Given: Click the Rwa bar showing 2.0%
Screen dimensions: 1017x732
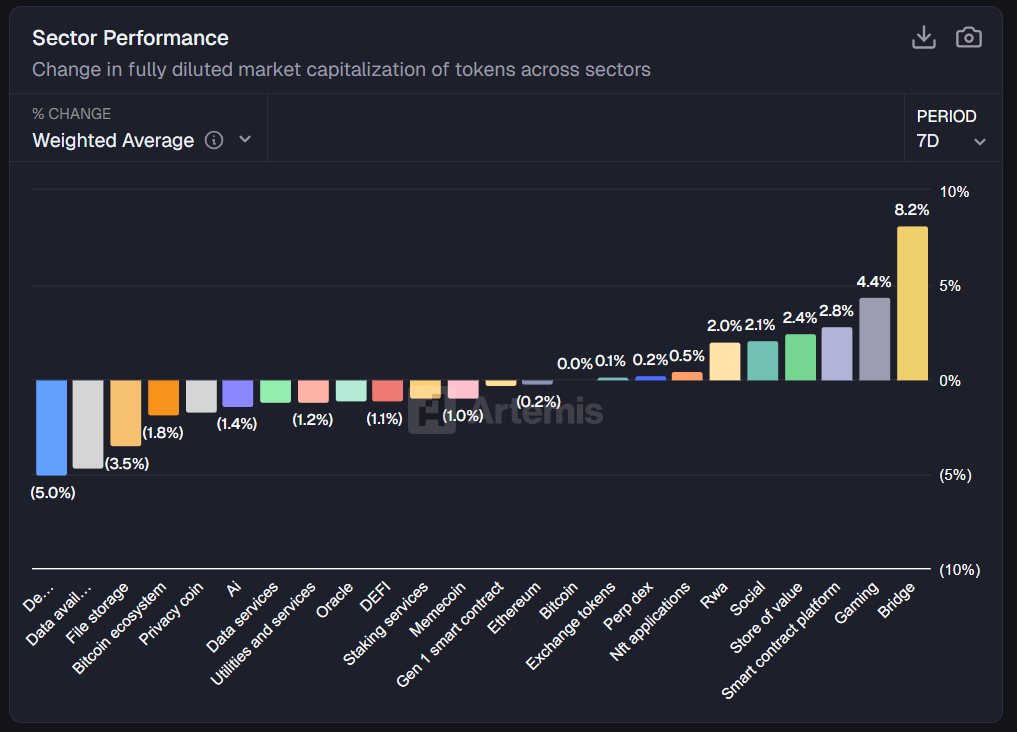Looking at the screenshot, I should click(725, 362).
